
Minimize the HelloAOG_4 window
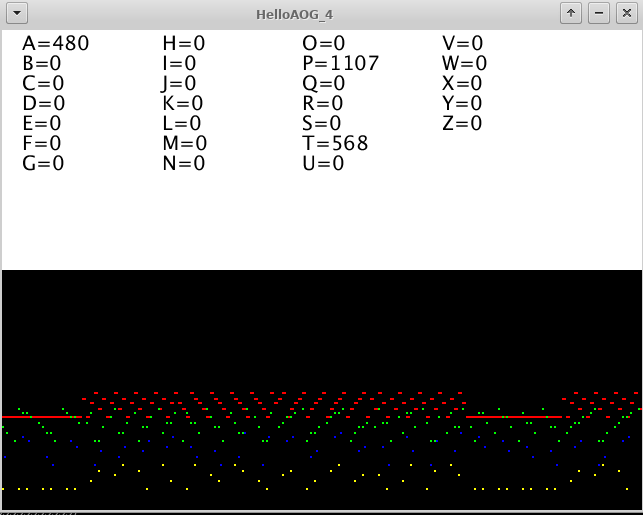click(598, 13)
